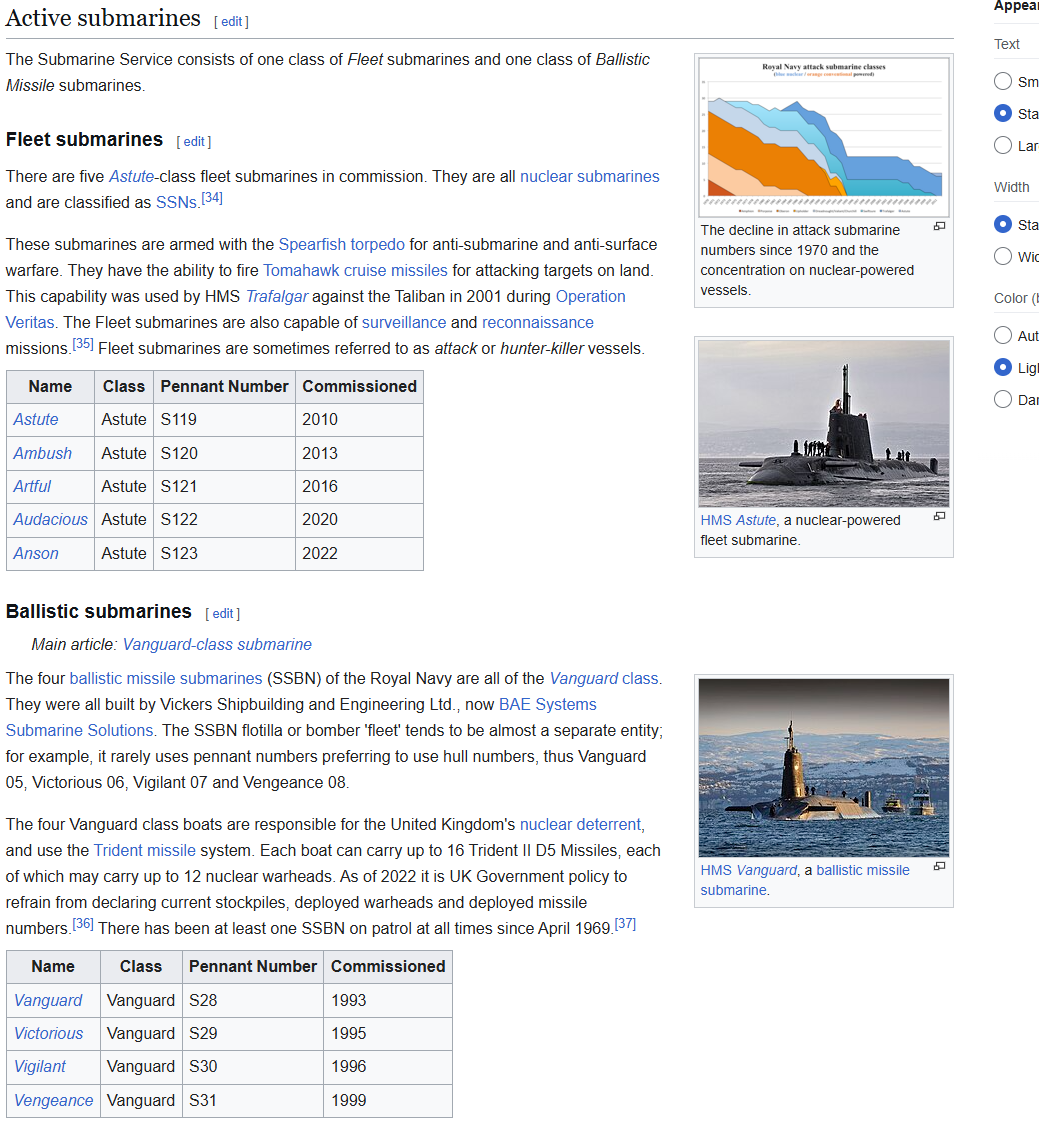Open Anson in the fleet table
This screenshot has width=1039, height=1143.
click(36, 553)
